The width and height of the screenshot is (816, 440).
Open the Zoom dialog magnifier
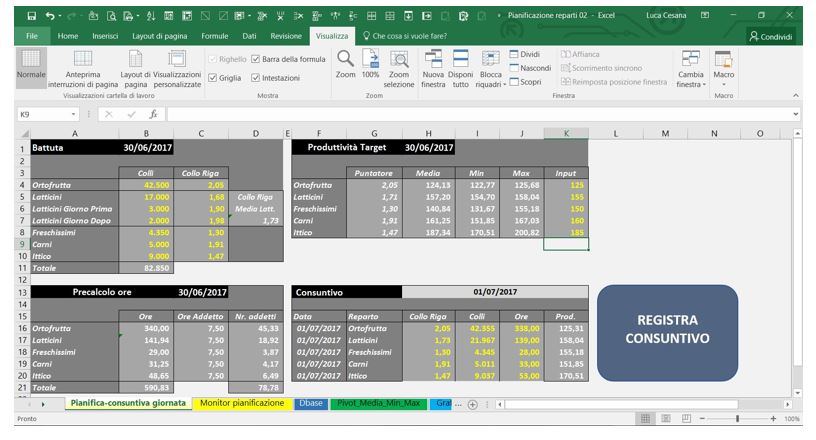tap(346, 65)
